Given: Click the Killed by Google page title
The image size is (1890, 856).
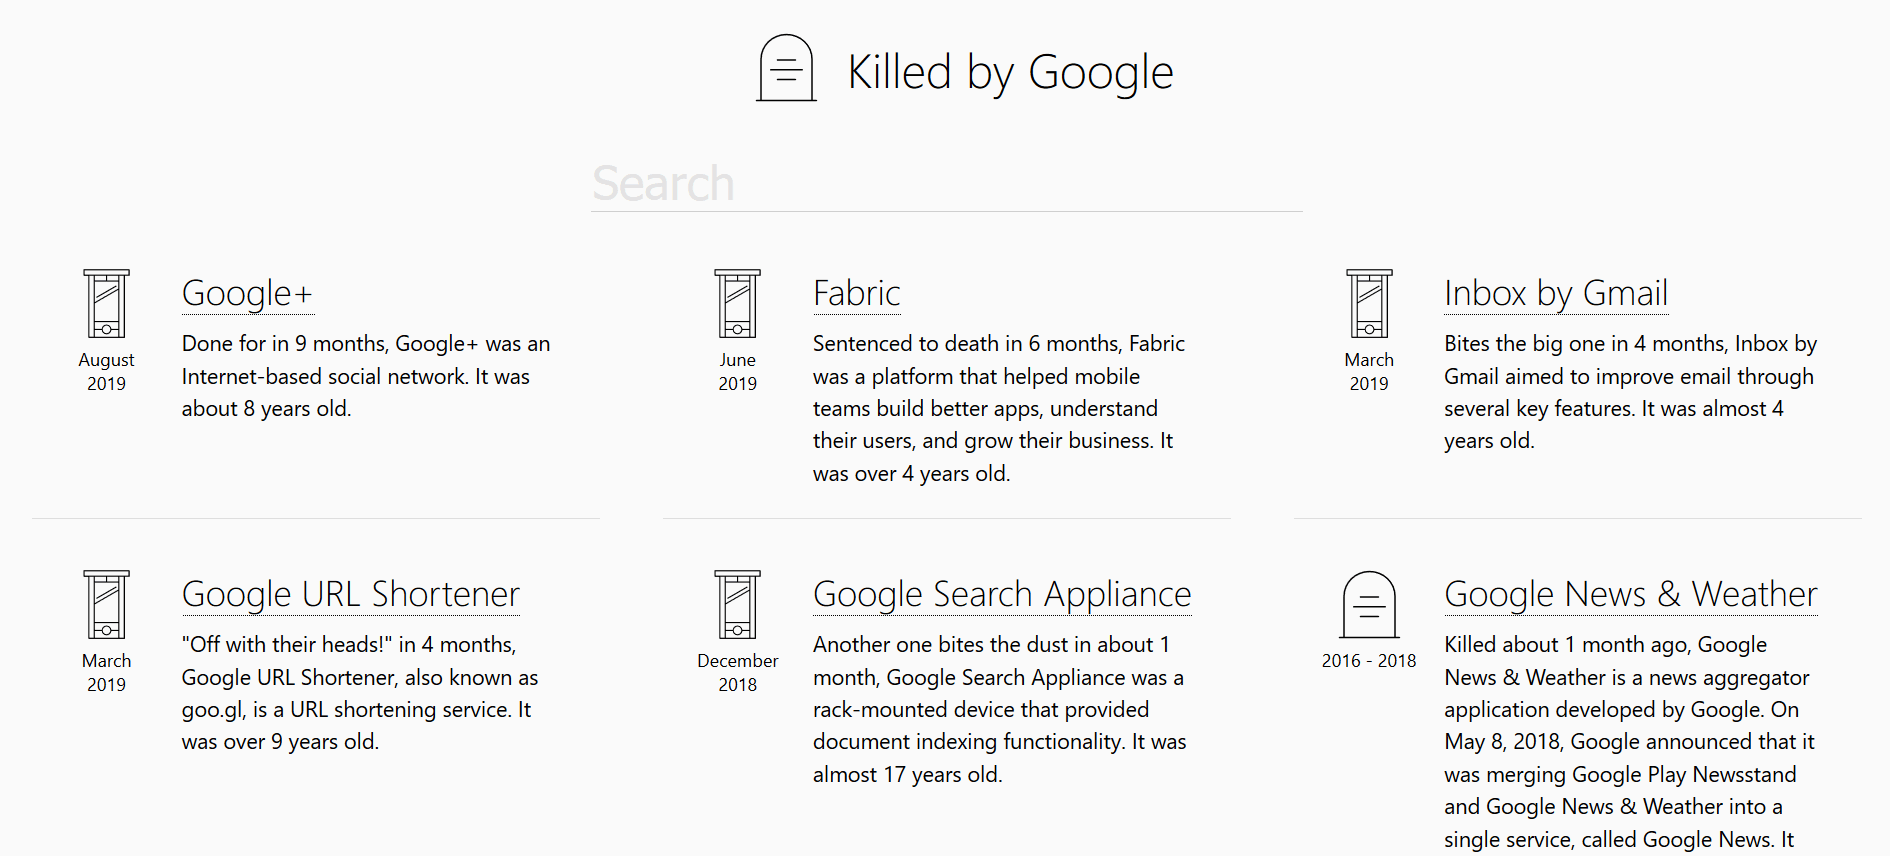Looking at the screenshot, I should point(1010,72).
